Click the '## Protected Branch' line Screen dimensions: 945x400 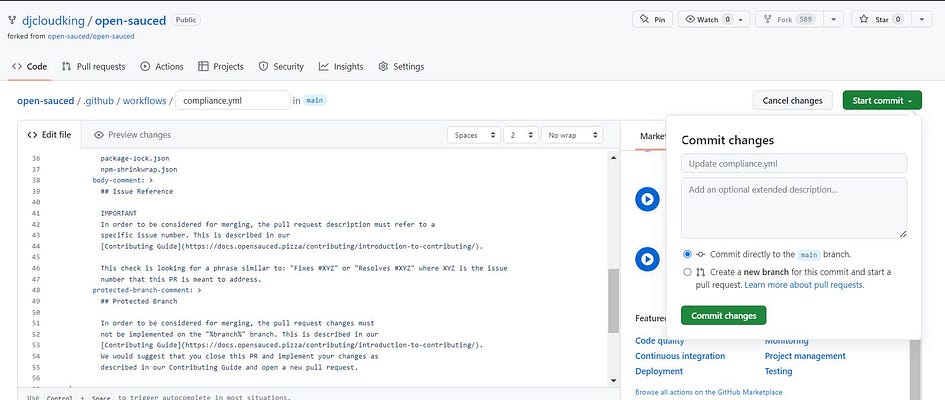pos(139,301)
